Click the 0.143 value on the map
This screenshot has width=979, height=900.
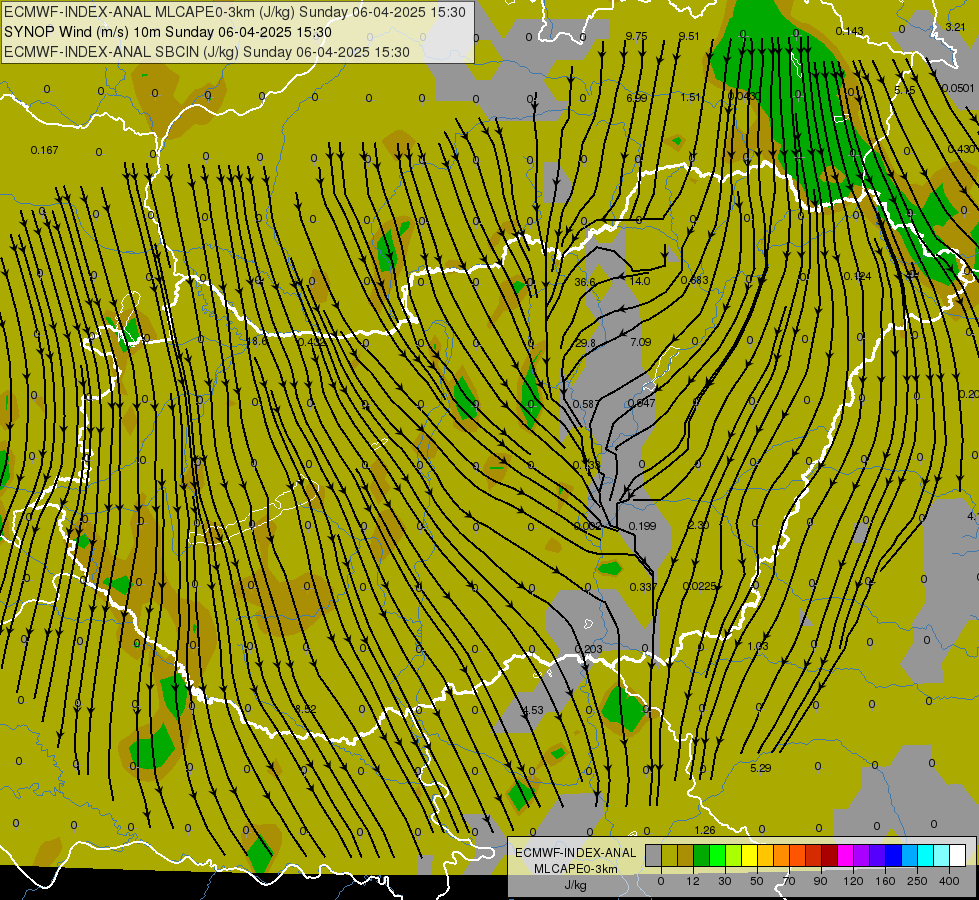[x=850, y=31]
